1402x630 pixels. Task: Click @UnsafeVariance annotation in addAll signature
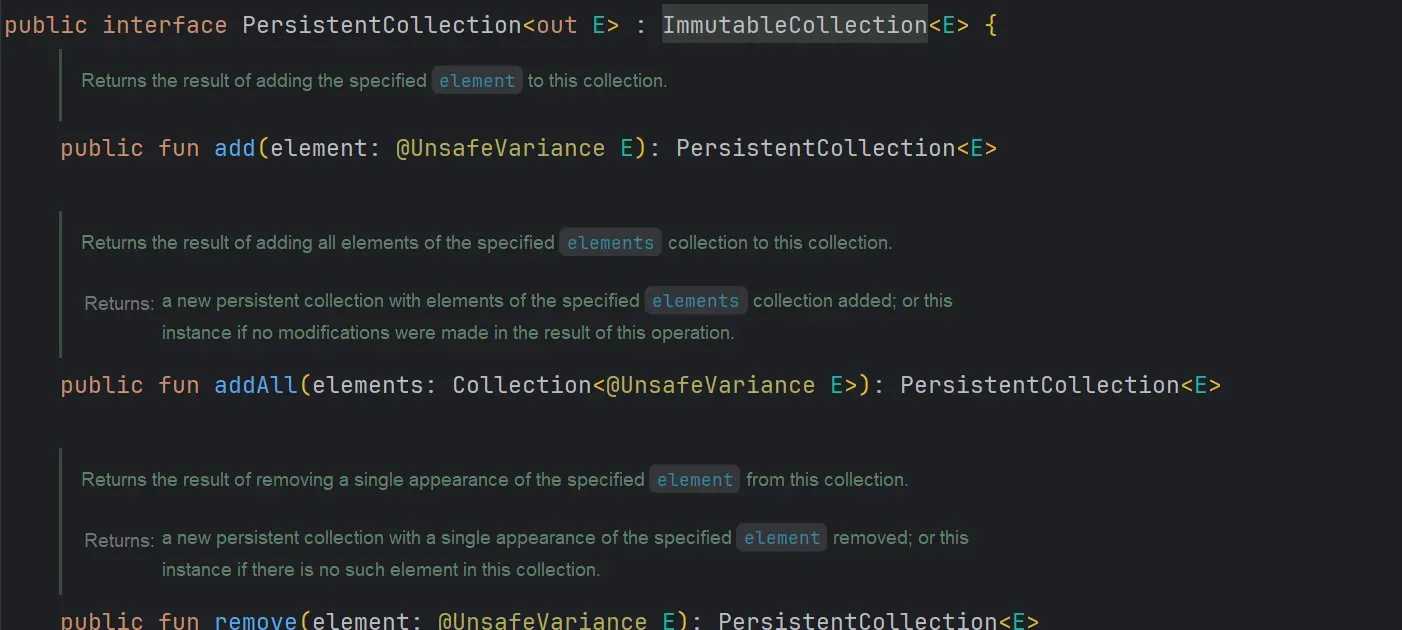coord(710,386)
